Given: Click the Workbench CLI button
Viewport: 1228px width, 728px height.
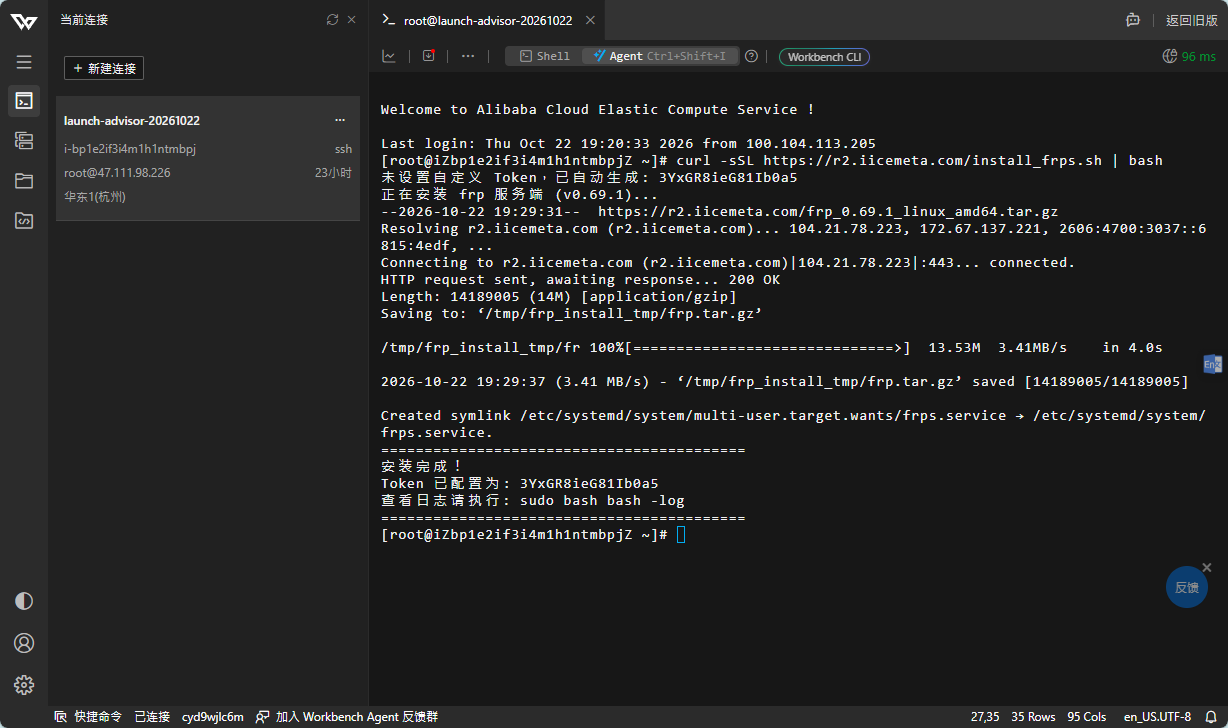Looking at the screenshot, I should tap(824, 57).
